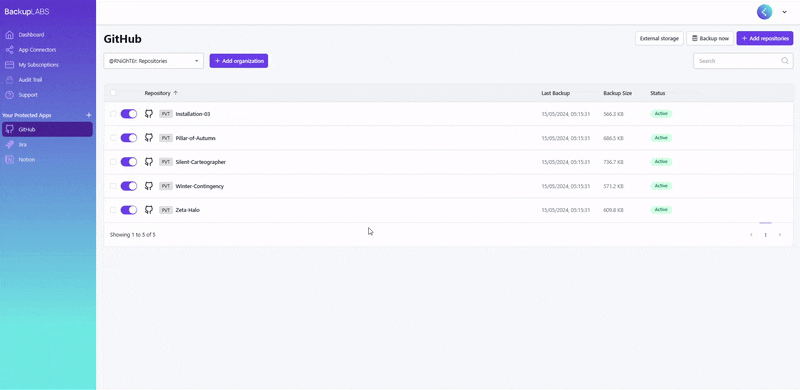This screenshot has width=800, height=390.
Task: Open Support in sidebar
Action: click(x=28, y=95)
